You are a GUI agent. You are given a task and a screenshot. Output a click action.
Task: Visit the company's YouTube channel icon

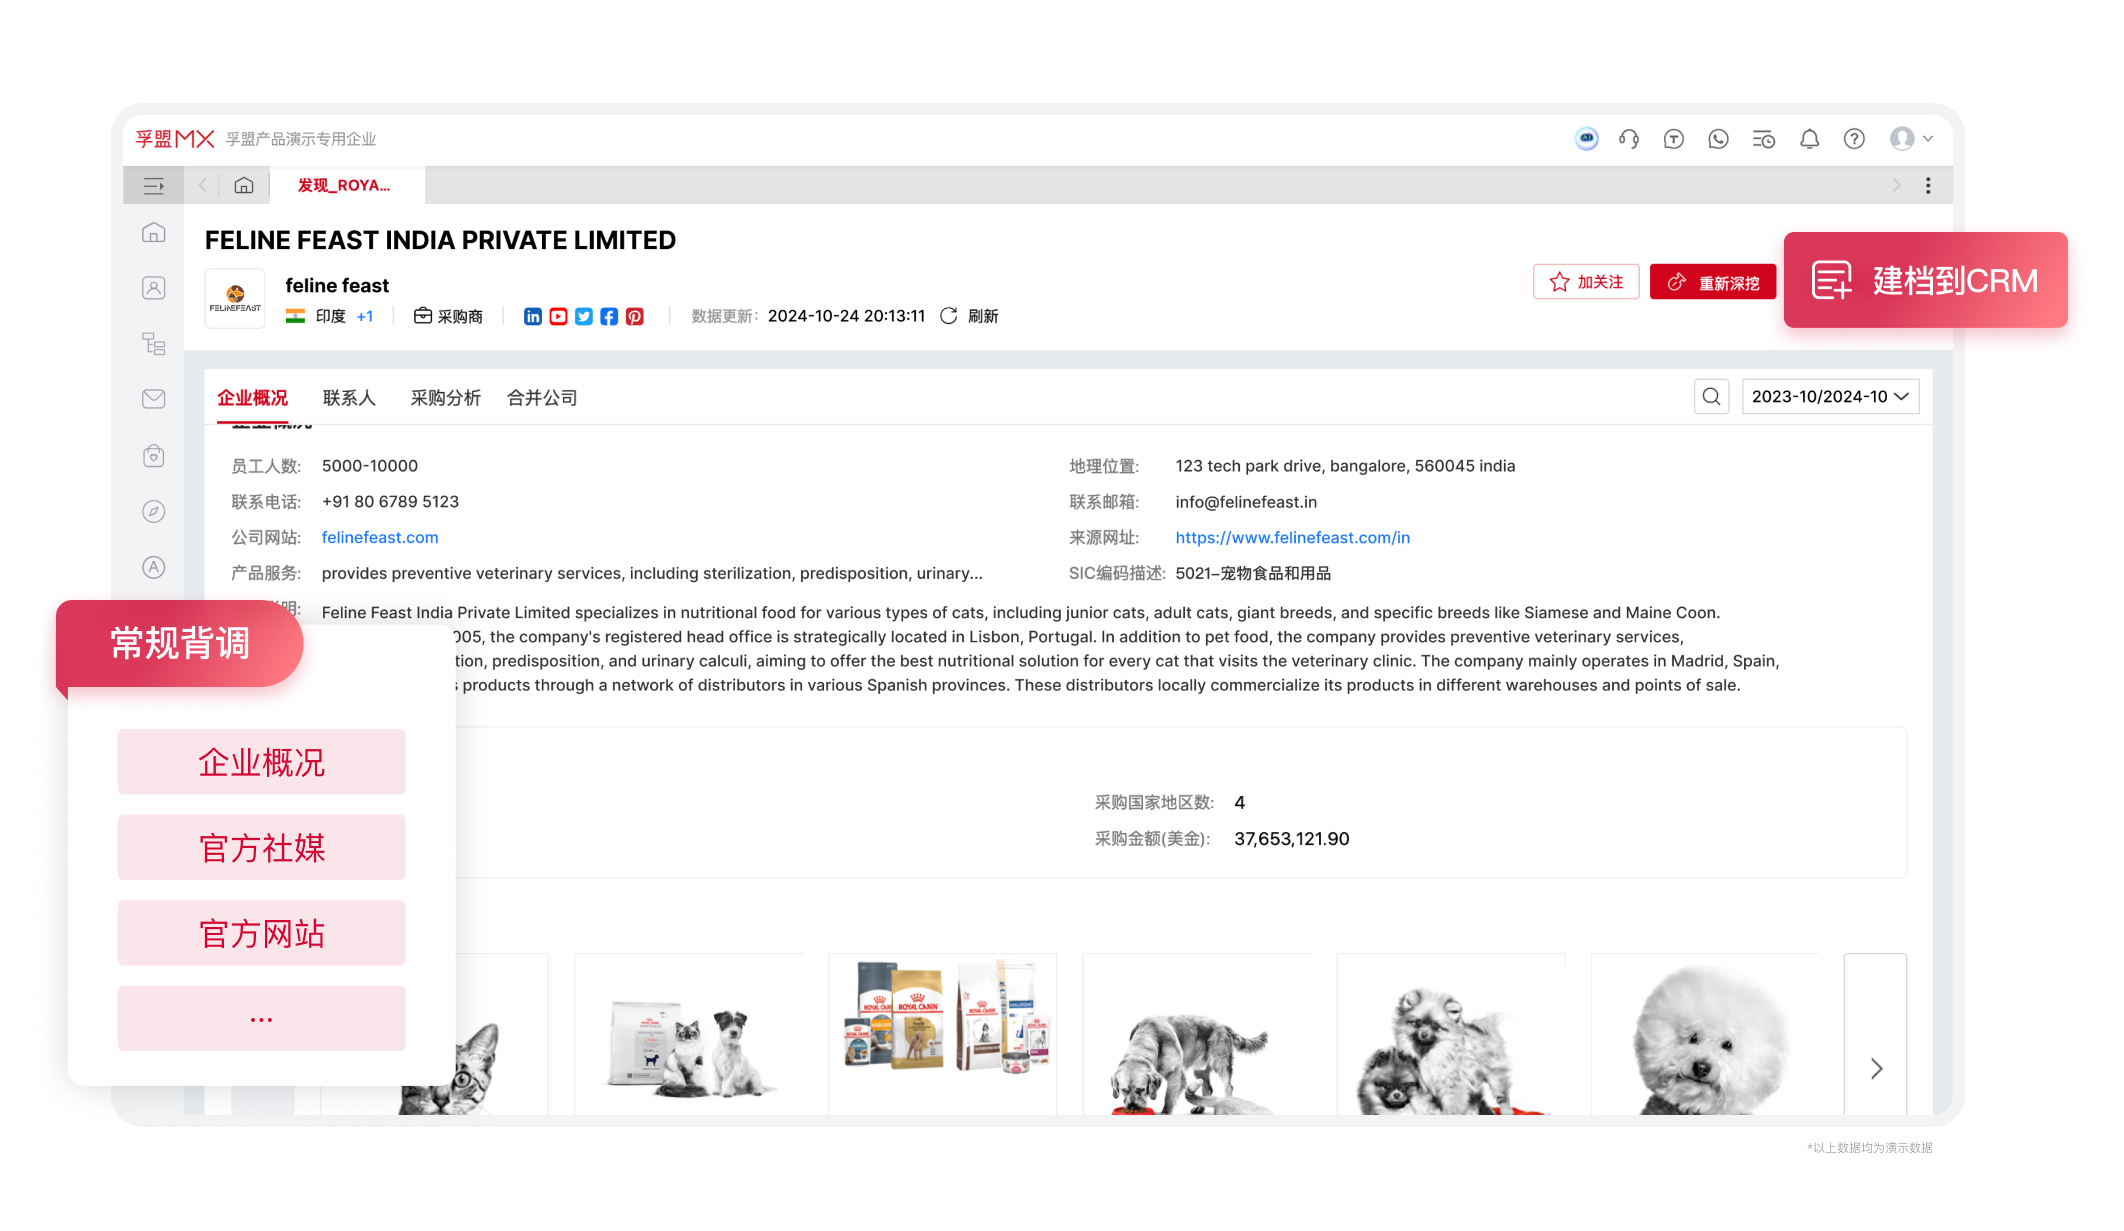coord(558,316)
